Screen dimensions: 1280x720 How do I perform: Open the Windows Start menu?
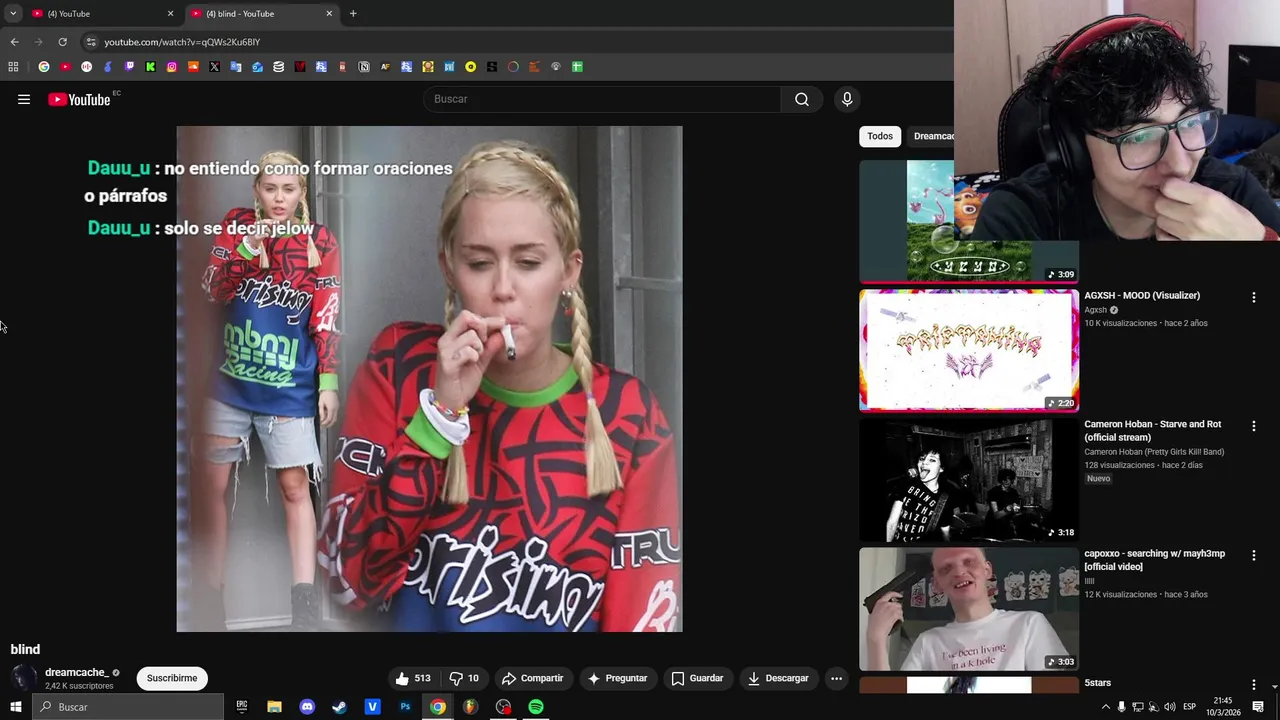point(15,707)
